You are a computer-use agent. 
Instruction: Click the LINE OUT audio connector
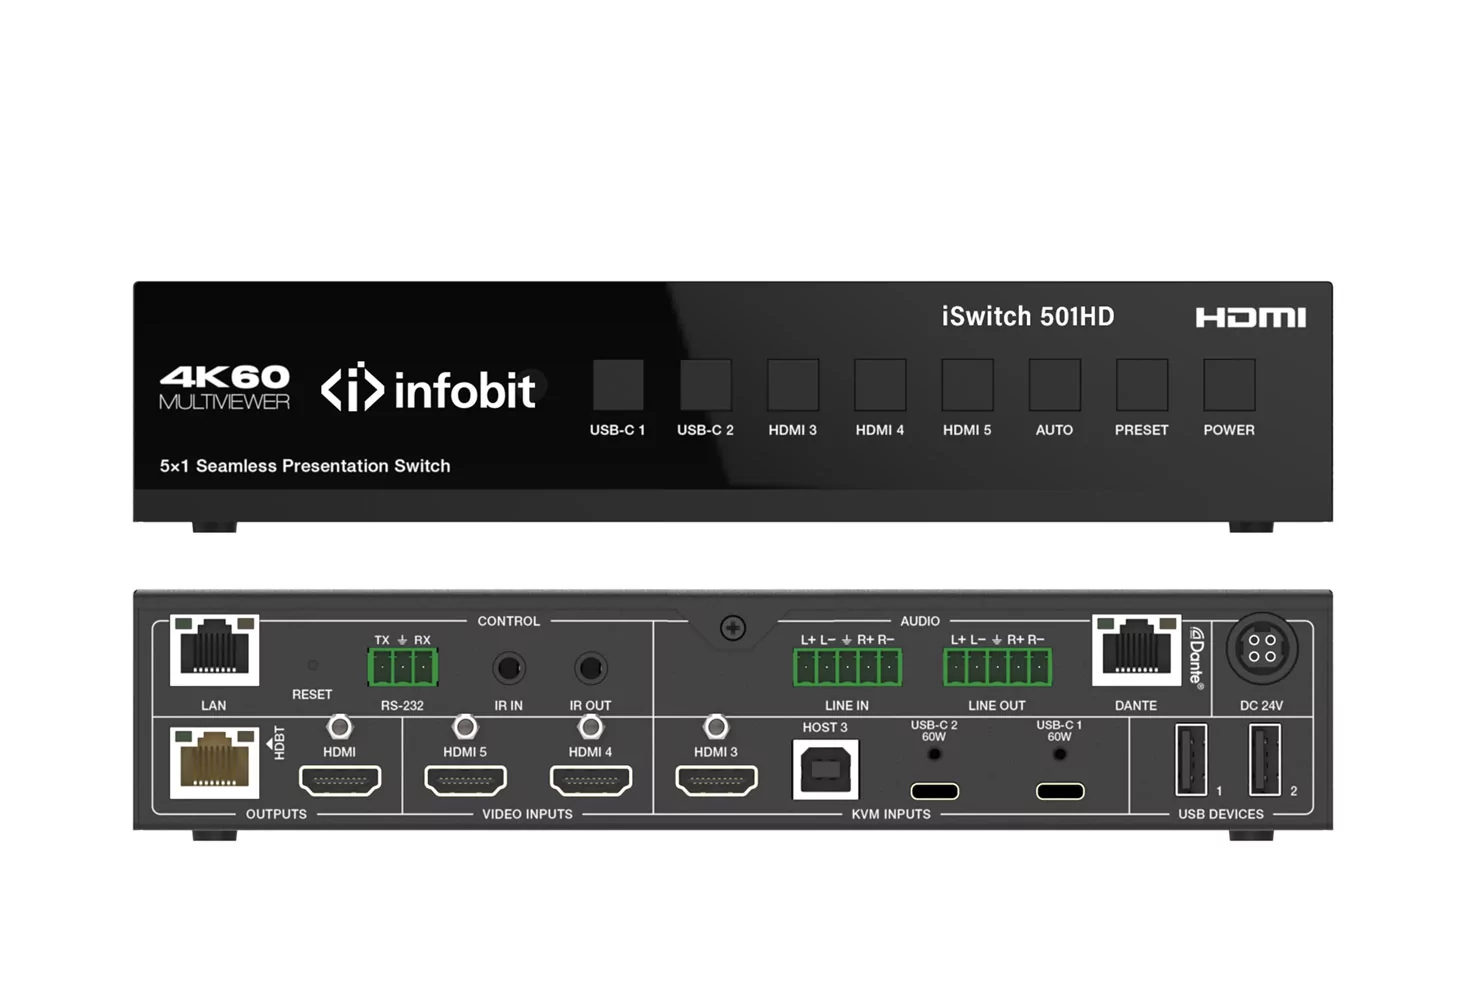coord(996,667)
